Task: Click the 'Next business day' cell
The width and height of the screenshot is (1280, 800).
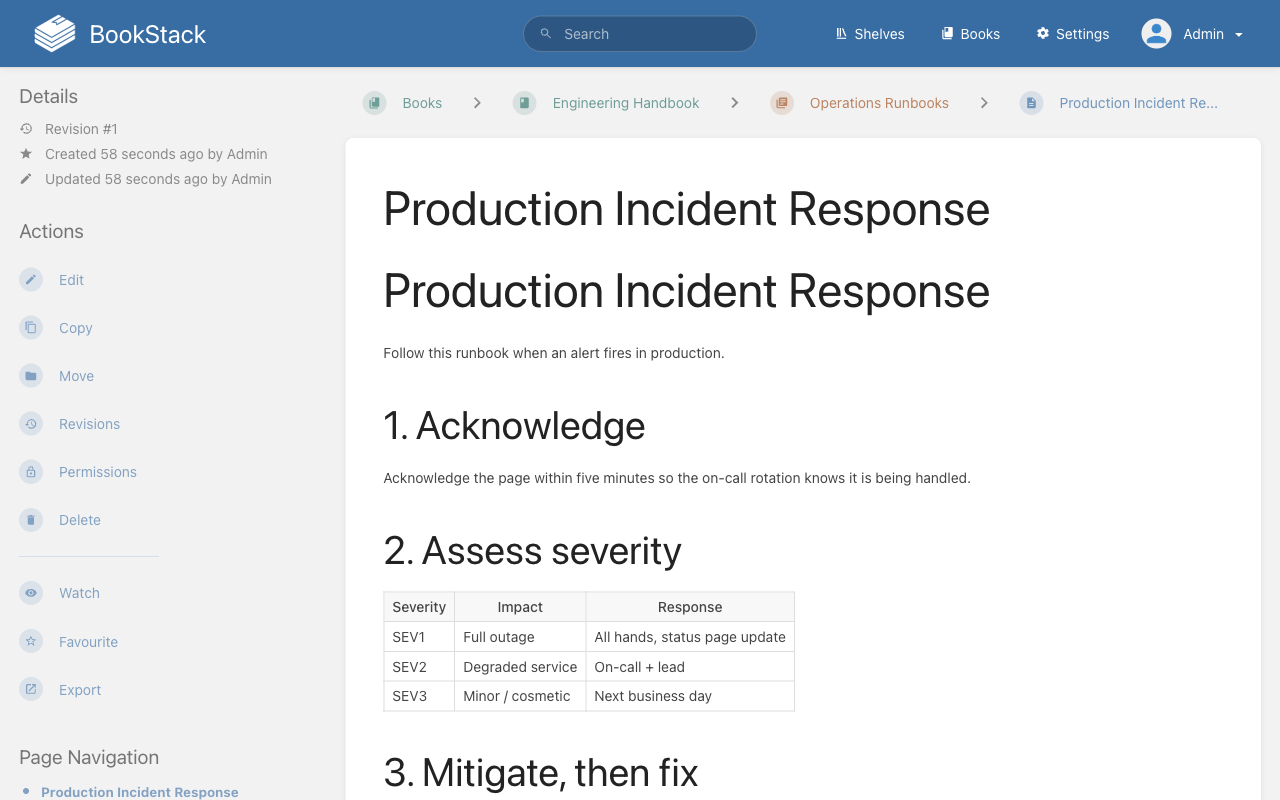Action: [690, 696]
